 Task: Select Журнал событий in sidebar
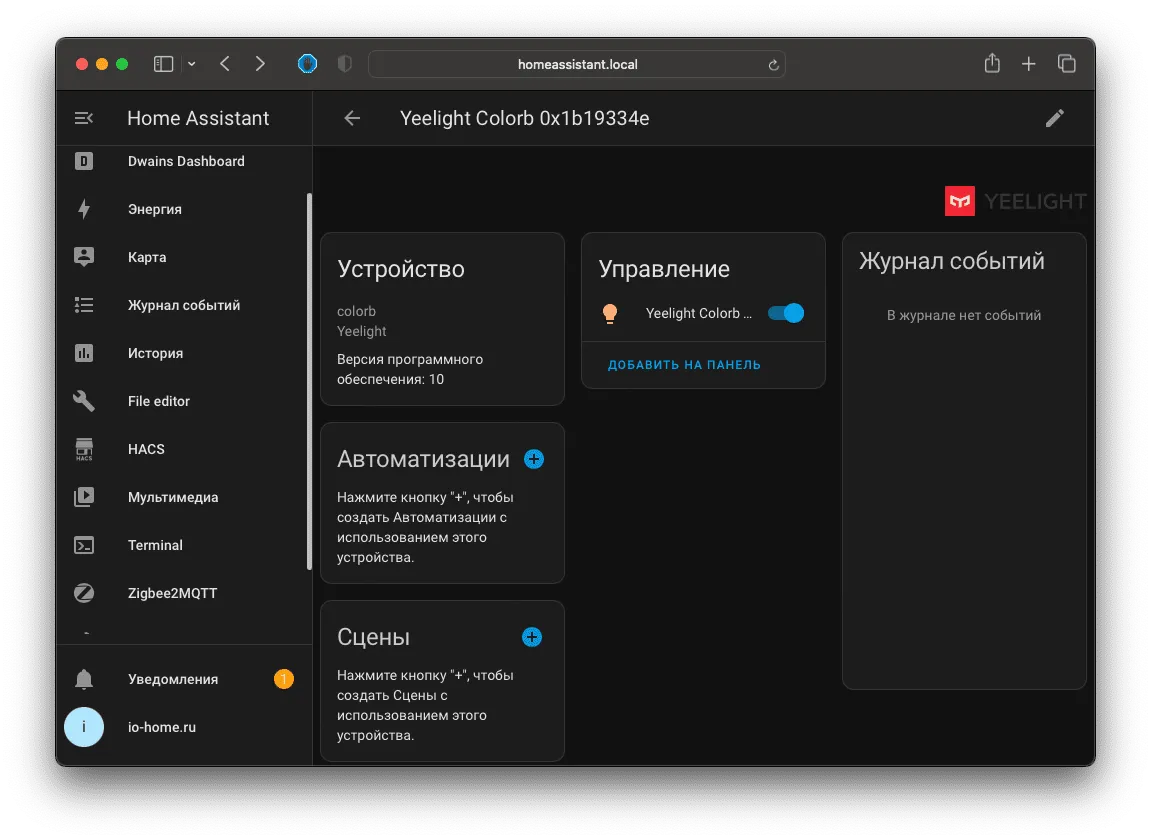click(x=183, y=305)
